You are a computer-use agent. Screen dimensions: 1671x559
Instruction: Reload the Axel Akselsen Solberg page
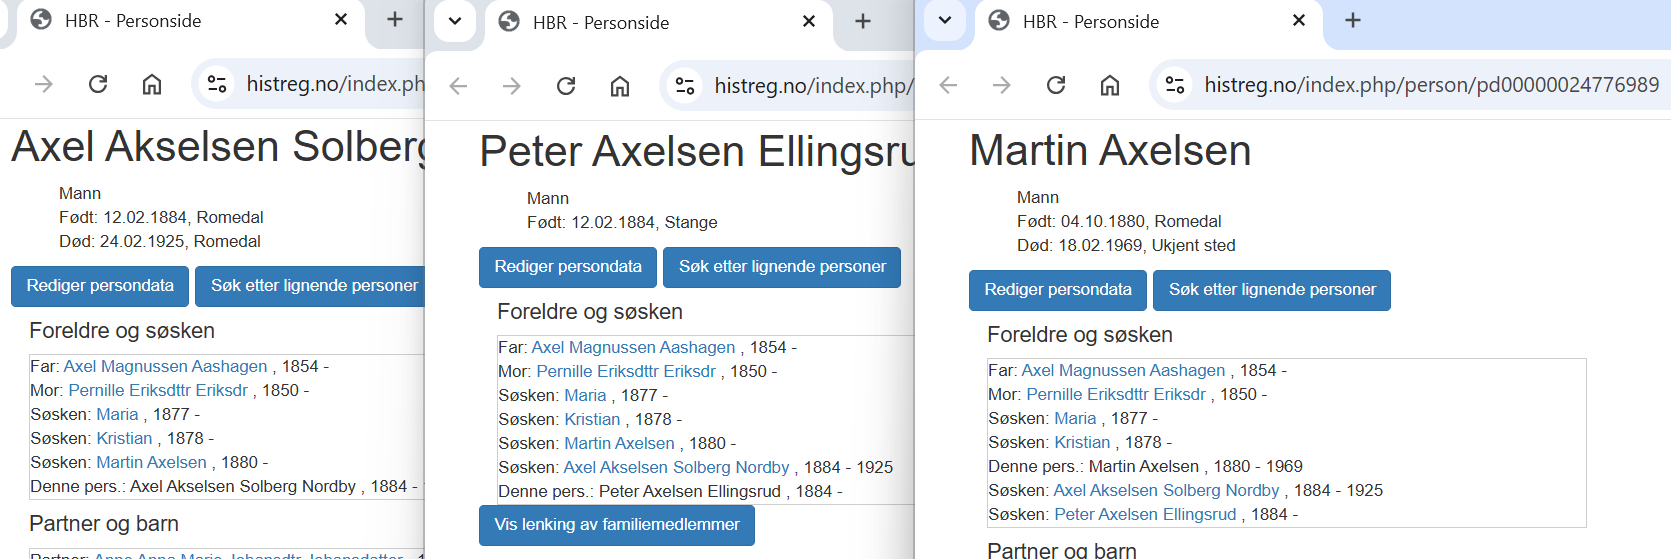tap(98, 84)
